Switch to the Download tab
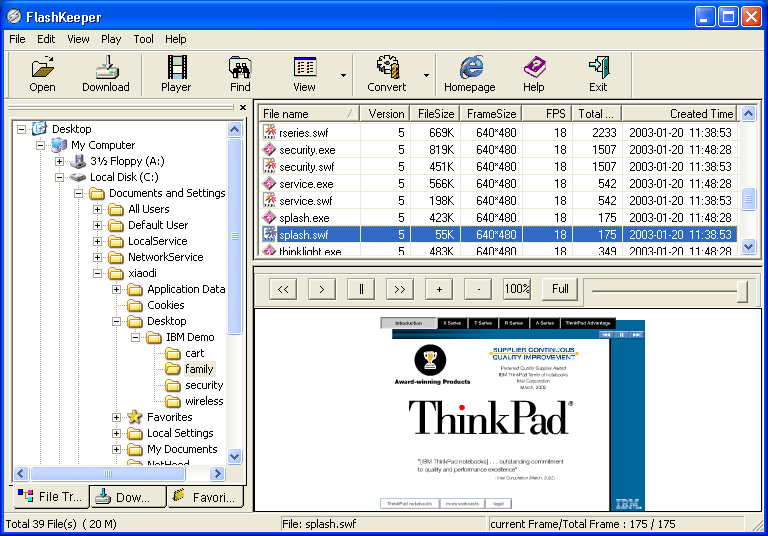The width and height of the screenshot is (768, 536). (x=128, y=497)
